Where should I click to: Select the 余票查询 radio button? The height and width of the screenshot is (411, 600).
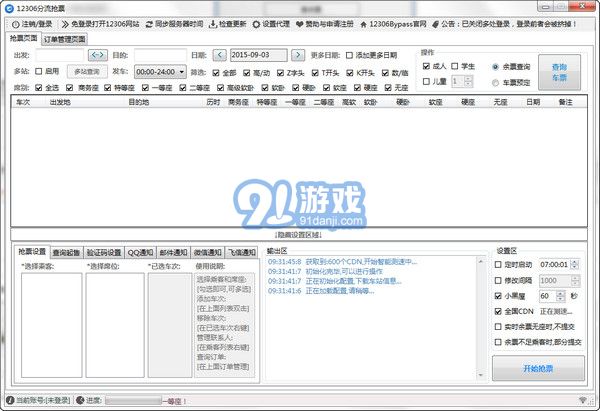click(x=495, y=67)
